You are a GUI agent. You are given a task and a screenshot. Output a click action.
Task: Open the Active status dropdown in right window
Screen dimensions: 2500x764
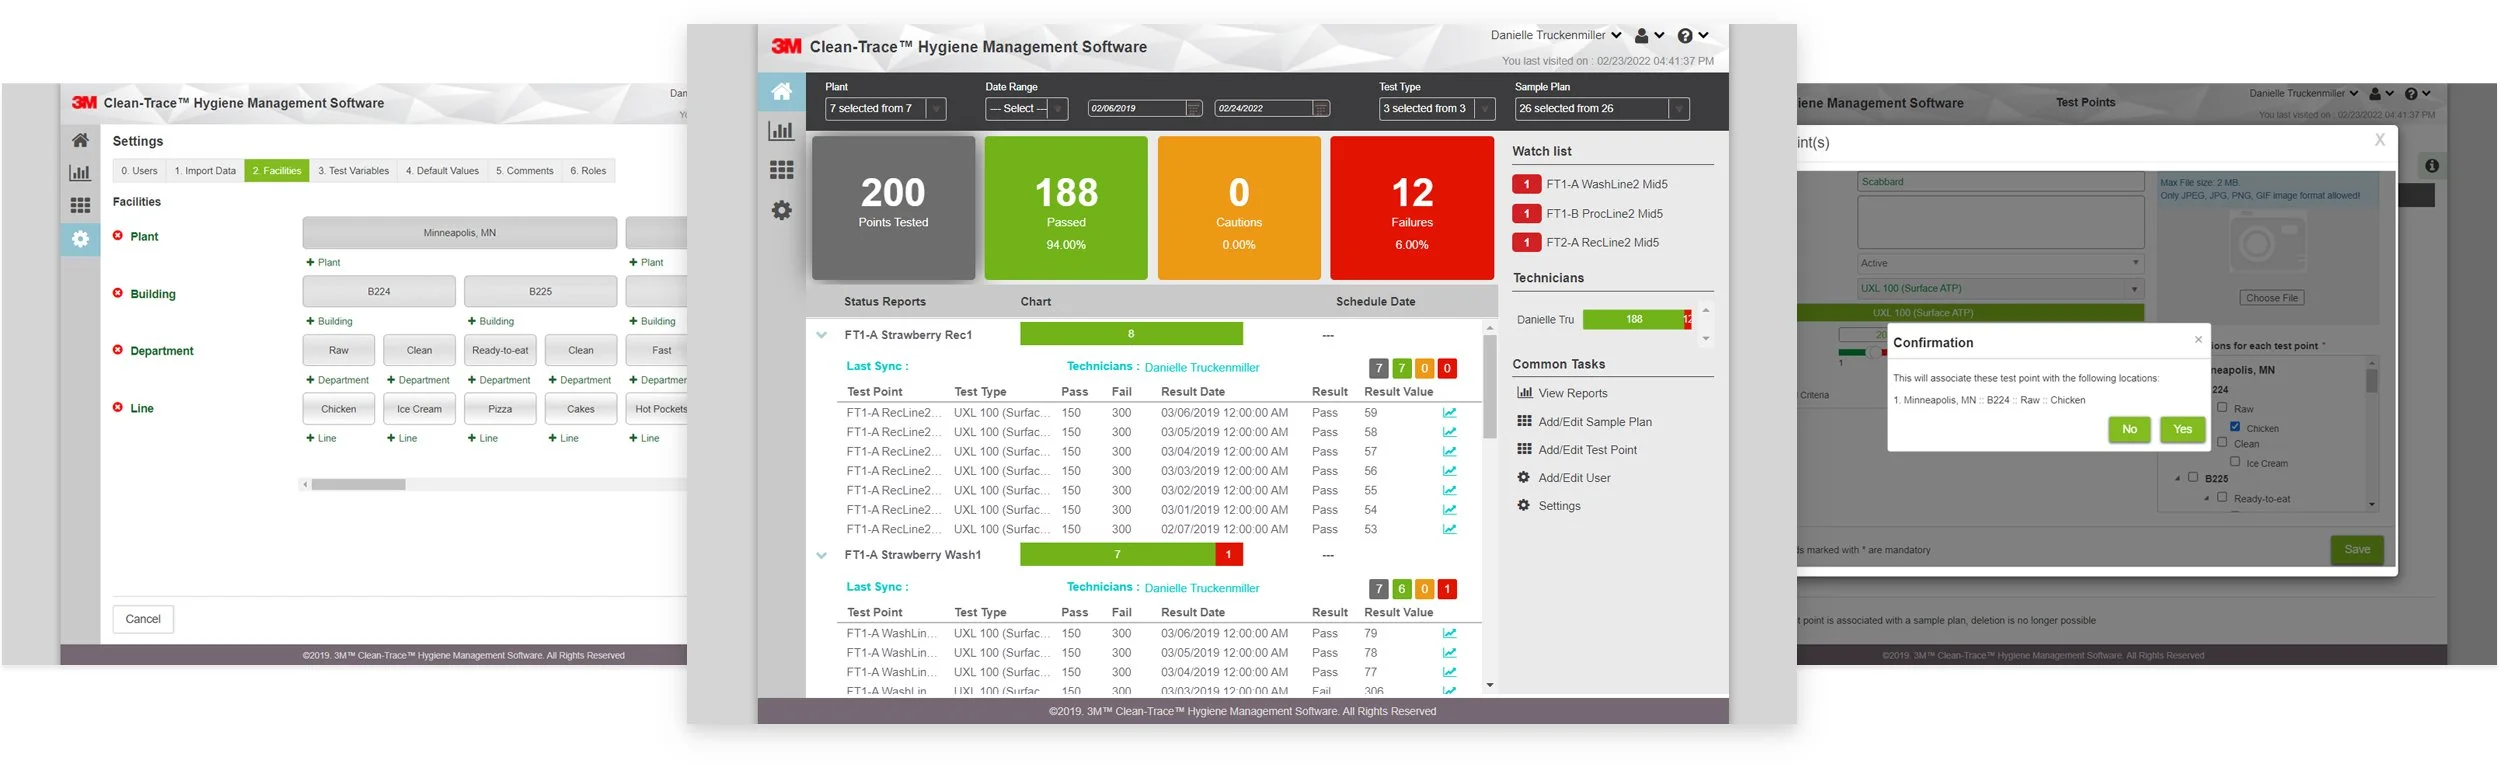click(x=2000, y=263)
